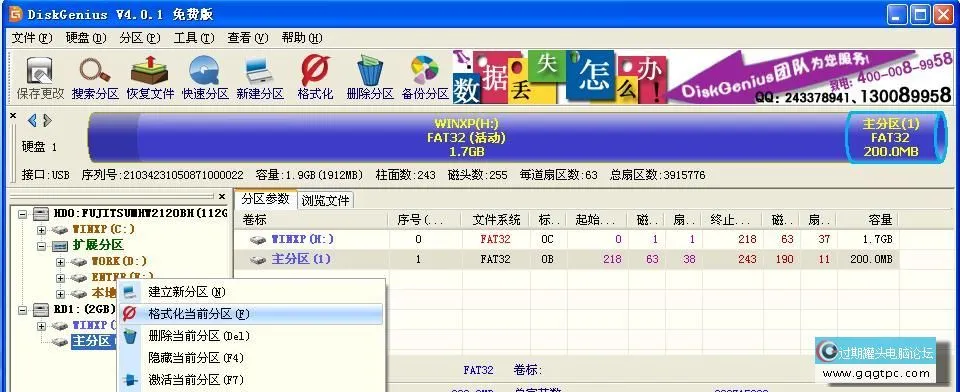The height and width of the screenshot is (392, 960).
Task: Open the 硬盘(D) menu
Action: tap(86, 38)
